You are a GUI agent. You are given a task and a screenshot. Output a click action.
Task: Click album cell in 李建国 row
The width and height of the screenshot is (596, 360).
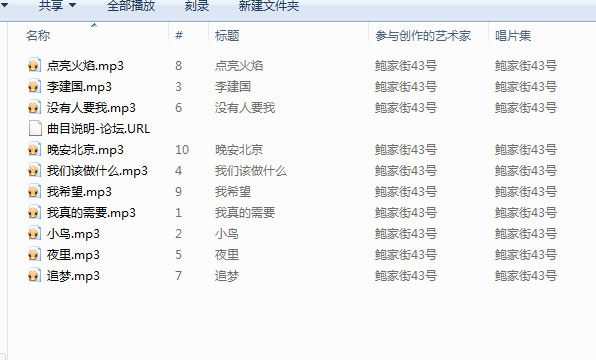(x=526, y=87)
